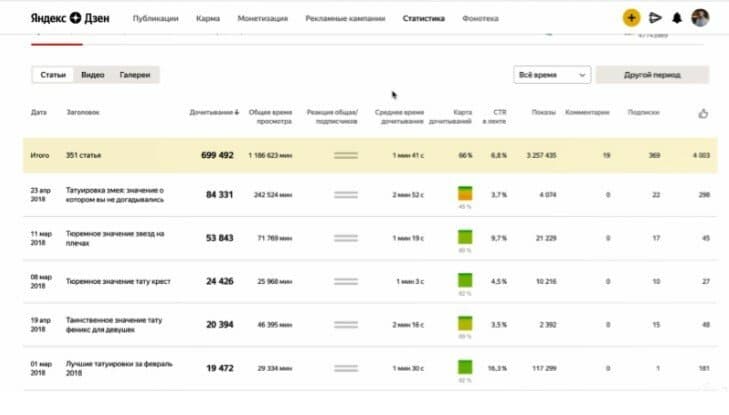Screen dimensions: 729x415
Task: Sort by the Дочитывания column header
Action: pos(214,112)
